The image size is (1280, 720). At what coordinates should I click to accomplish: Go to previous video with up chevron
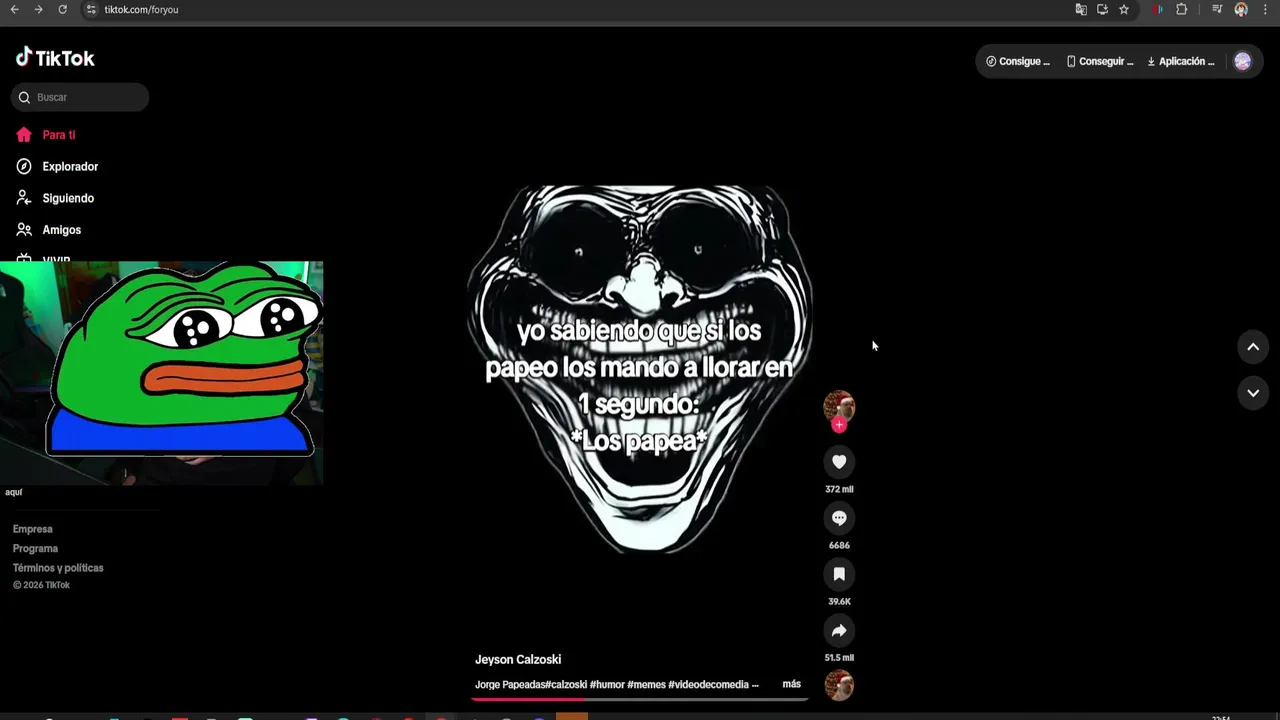1253,347
